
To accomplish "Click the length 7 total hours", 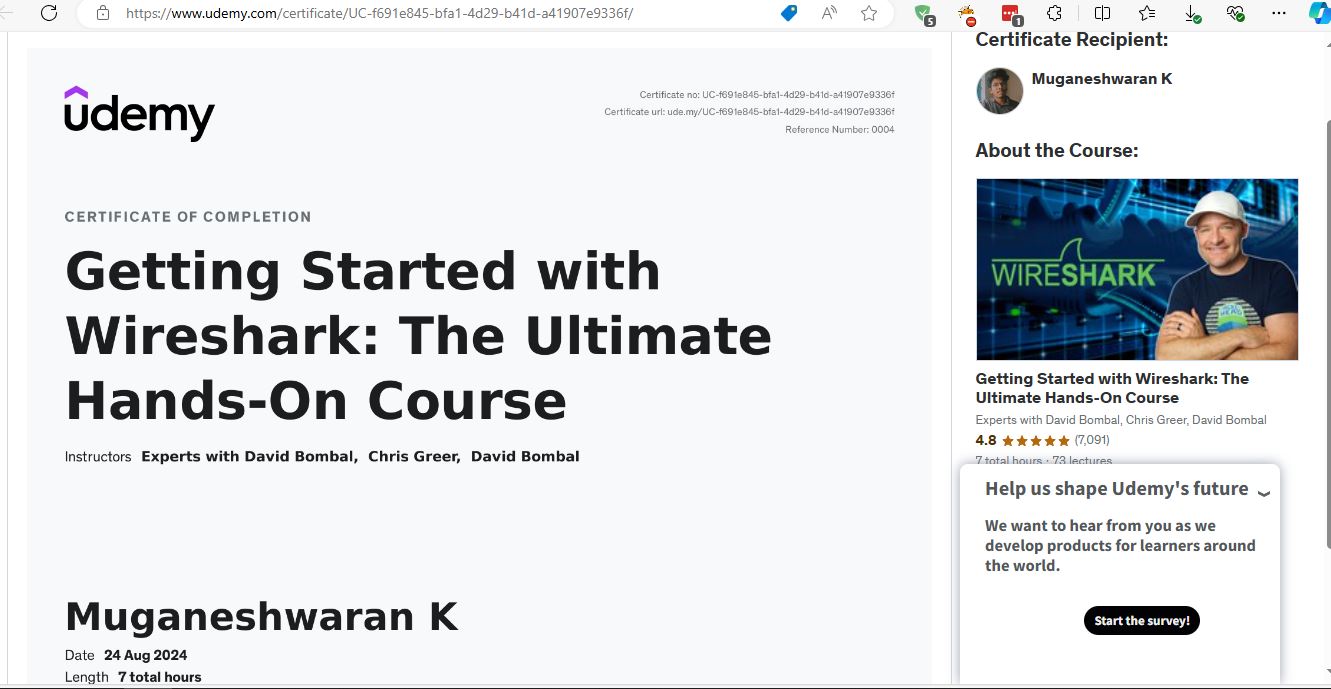I will 159,677.
